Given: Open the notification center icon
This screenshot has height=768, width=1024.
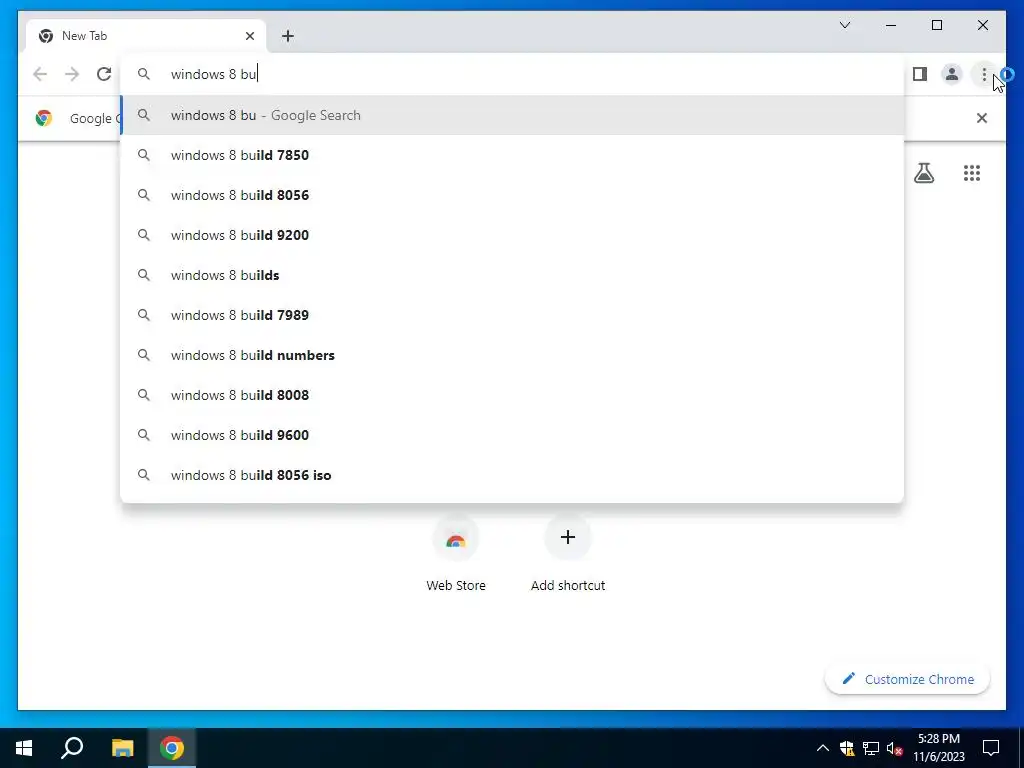Looking at the screenshot, I should 991,748.
